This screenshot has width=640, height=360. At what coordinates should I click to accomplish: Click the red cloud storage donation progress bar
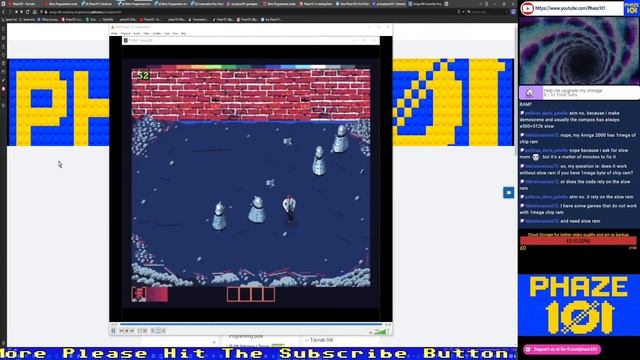tap(578, 241)
